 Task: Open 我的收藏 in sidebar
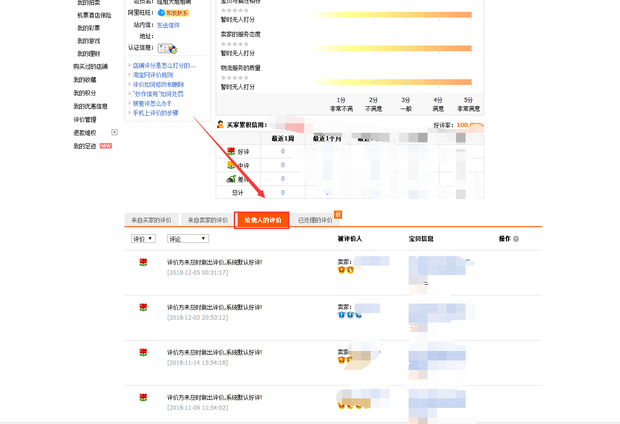(x=85, y=80)
